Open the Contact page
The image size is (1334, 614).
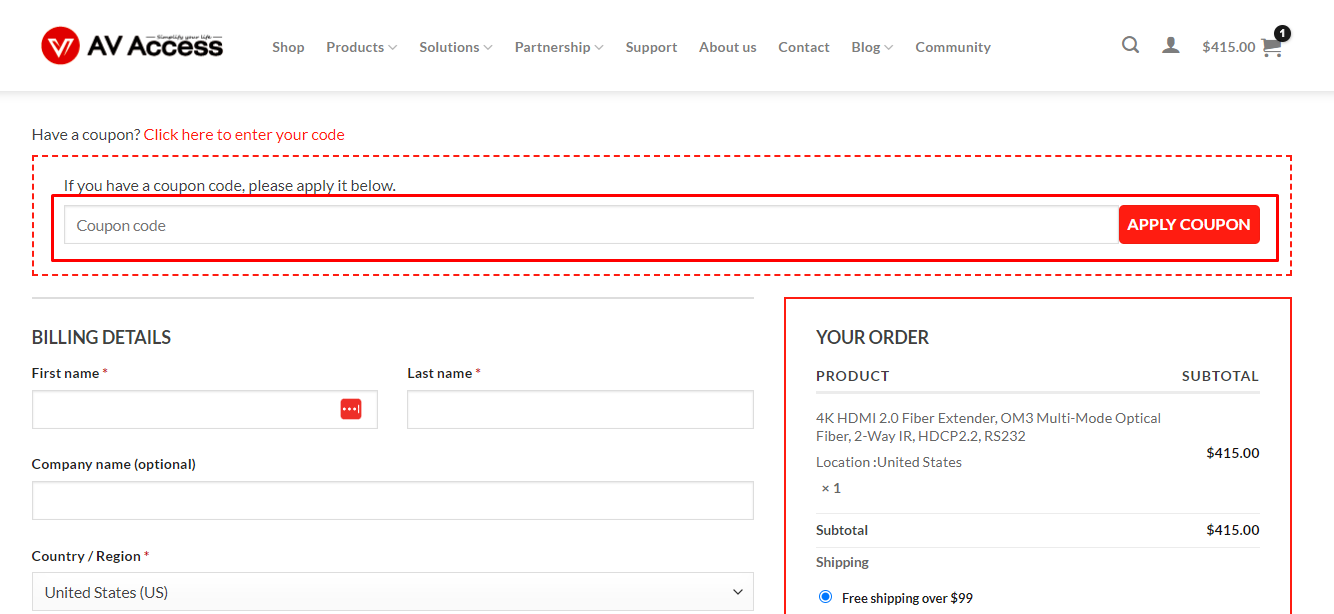[804, 47]
